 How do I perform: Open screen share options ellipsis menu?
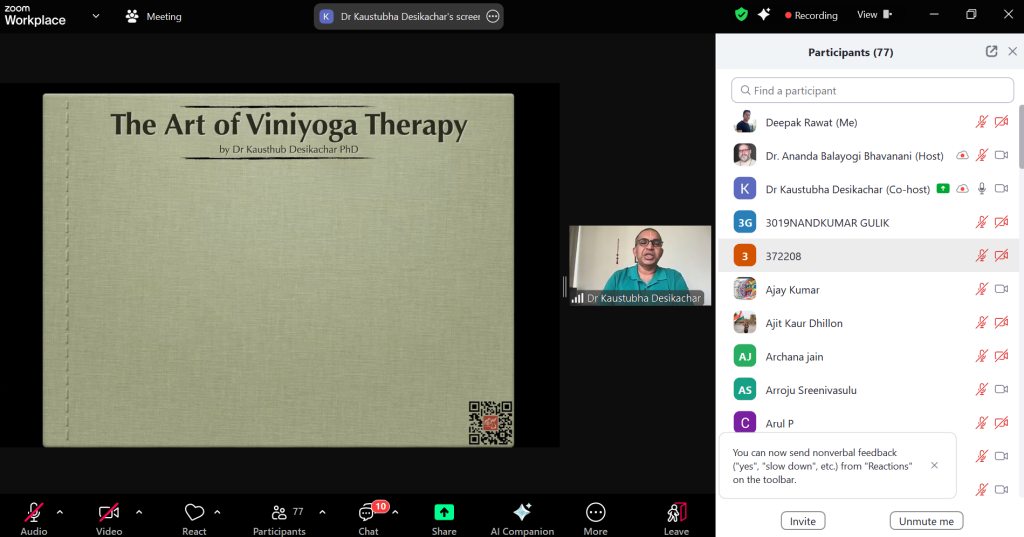492,16
